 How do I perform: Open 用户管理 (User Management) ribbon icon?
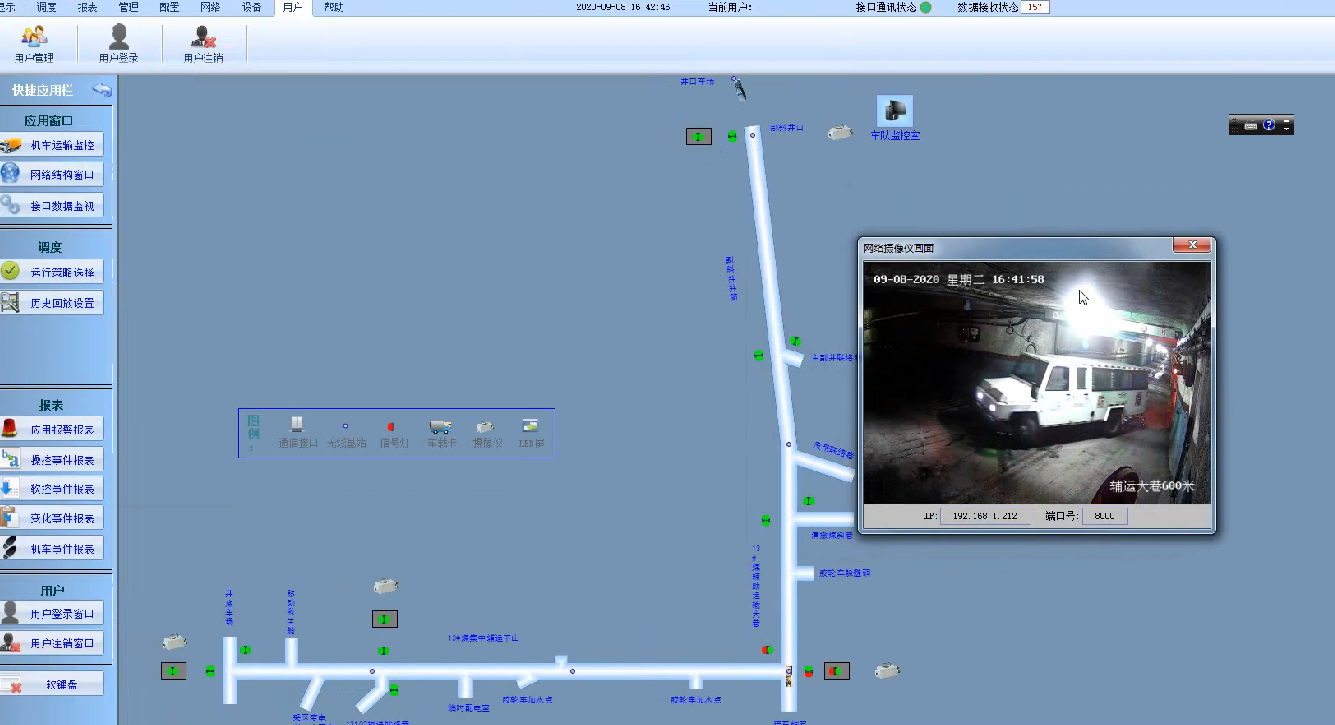[34, 43]
